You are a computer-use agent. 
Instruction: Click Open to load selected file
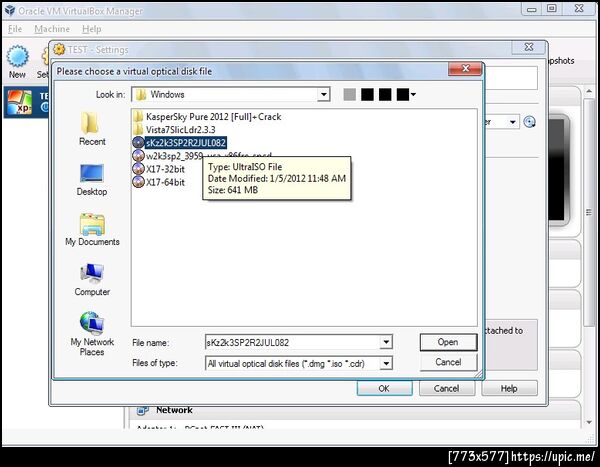pyautogui.click(x=448, y=342)
